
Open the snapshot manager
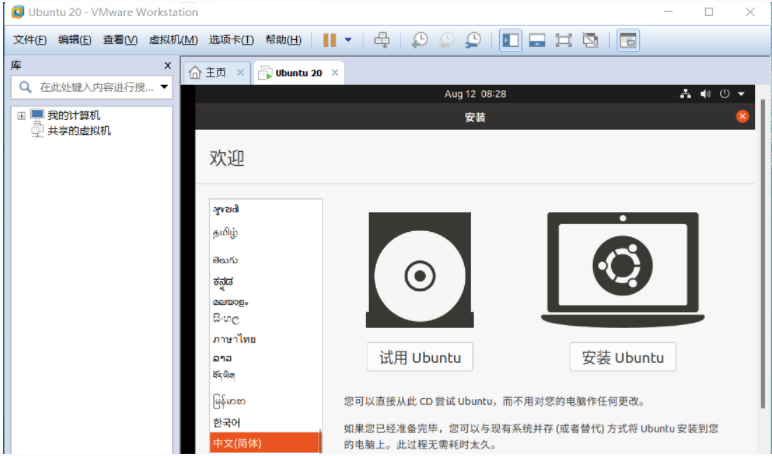pyautogui.click(x=473, y=40)
